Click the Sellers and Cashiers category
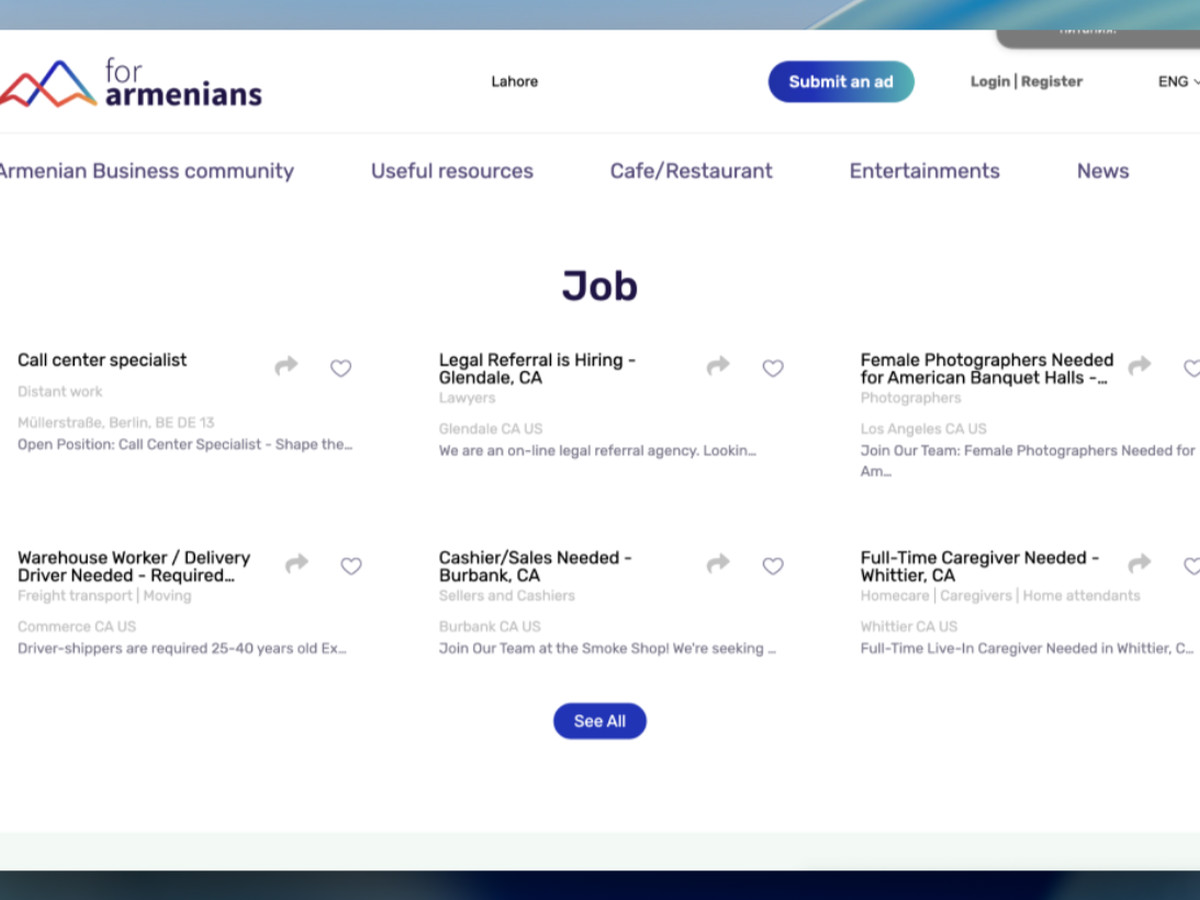Screen dimensions: 1200x900 click(x=507, y=596)
